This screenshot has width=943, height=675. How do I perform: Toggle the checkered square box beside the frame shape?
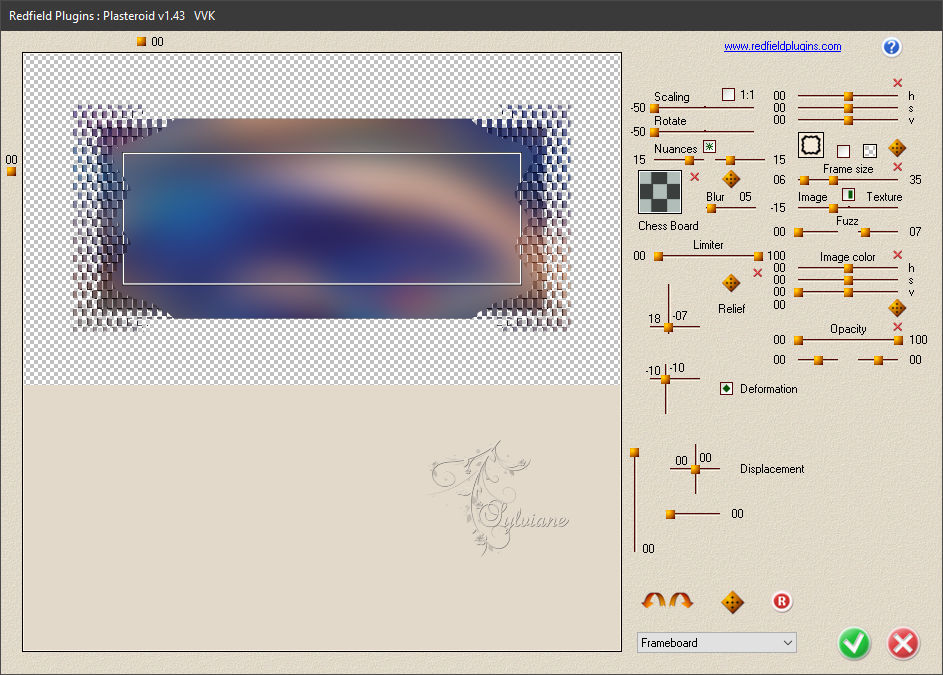tap(870, 151)
